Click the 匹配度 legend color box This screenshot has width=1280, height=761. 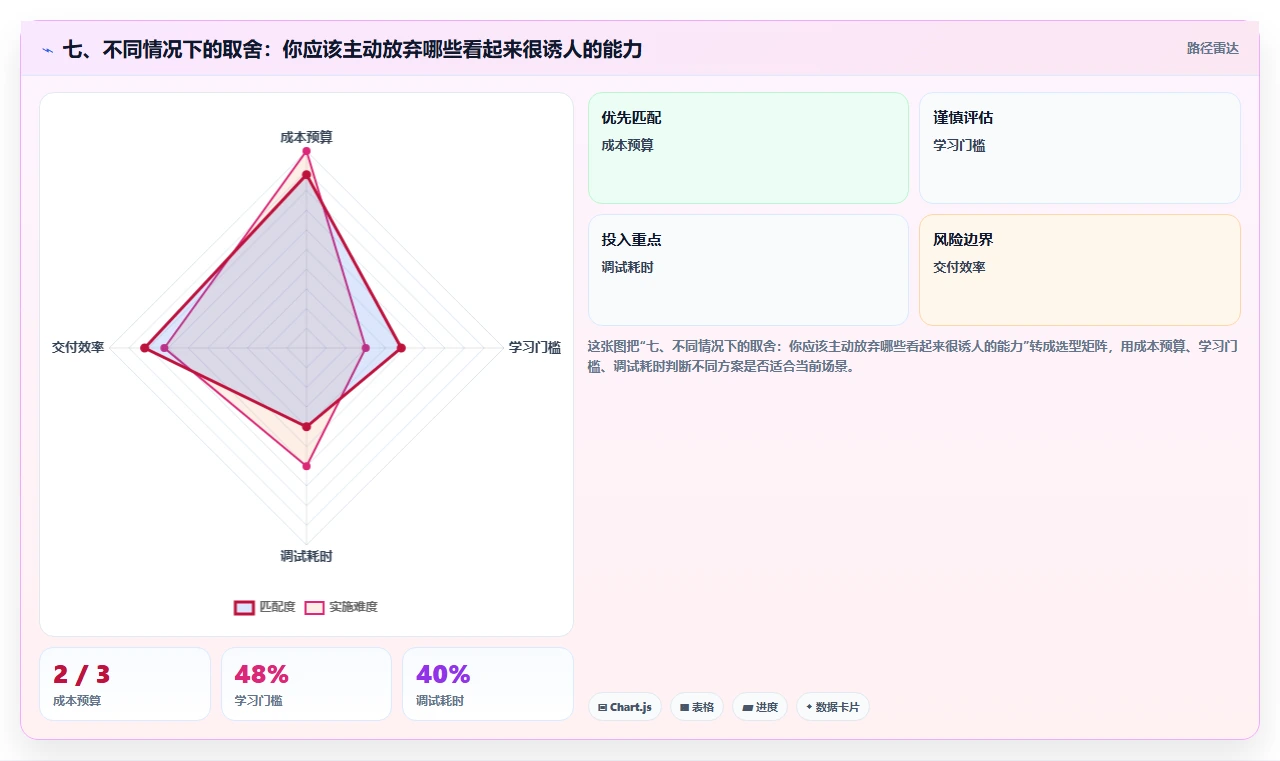coord(244,607)
